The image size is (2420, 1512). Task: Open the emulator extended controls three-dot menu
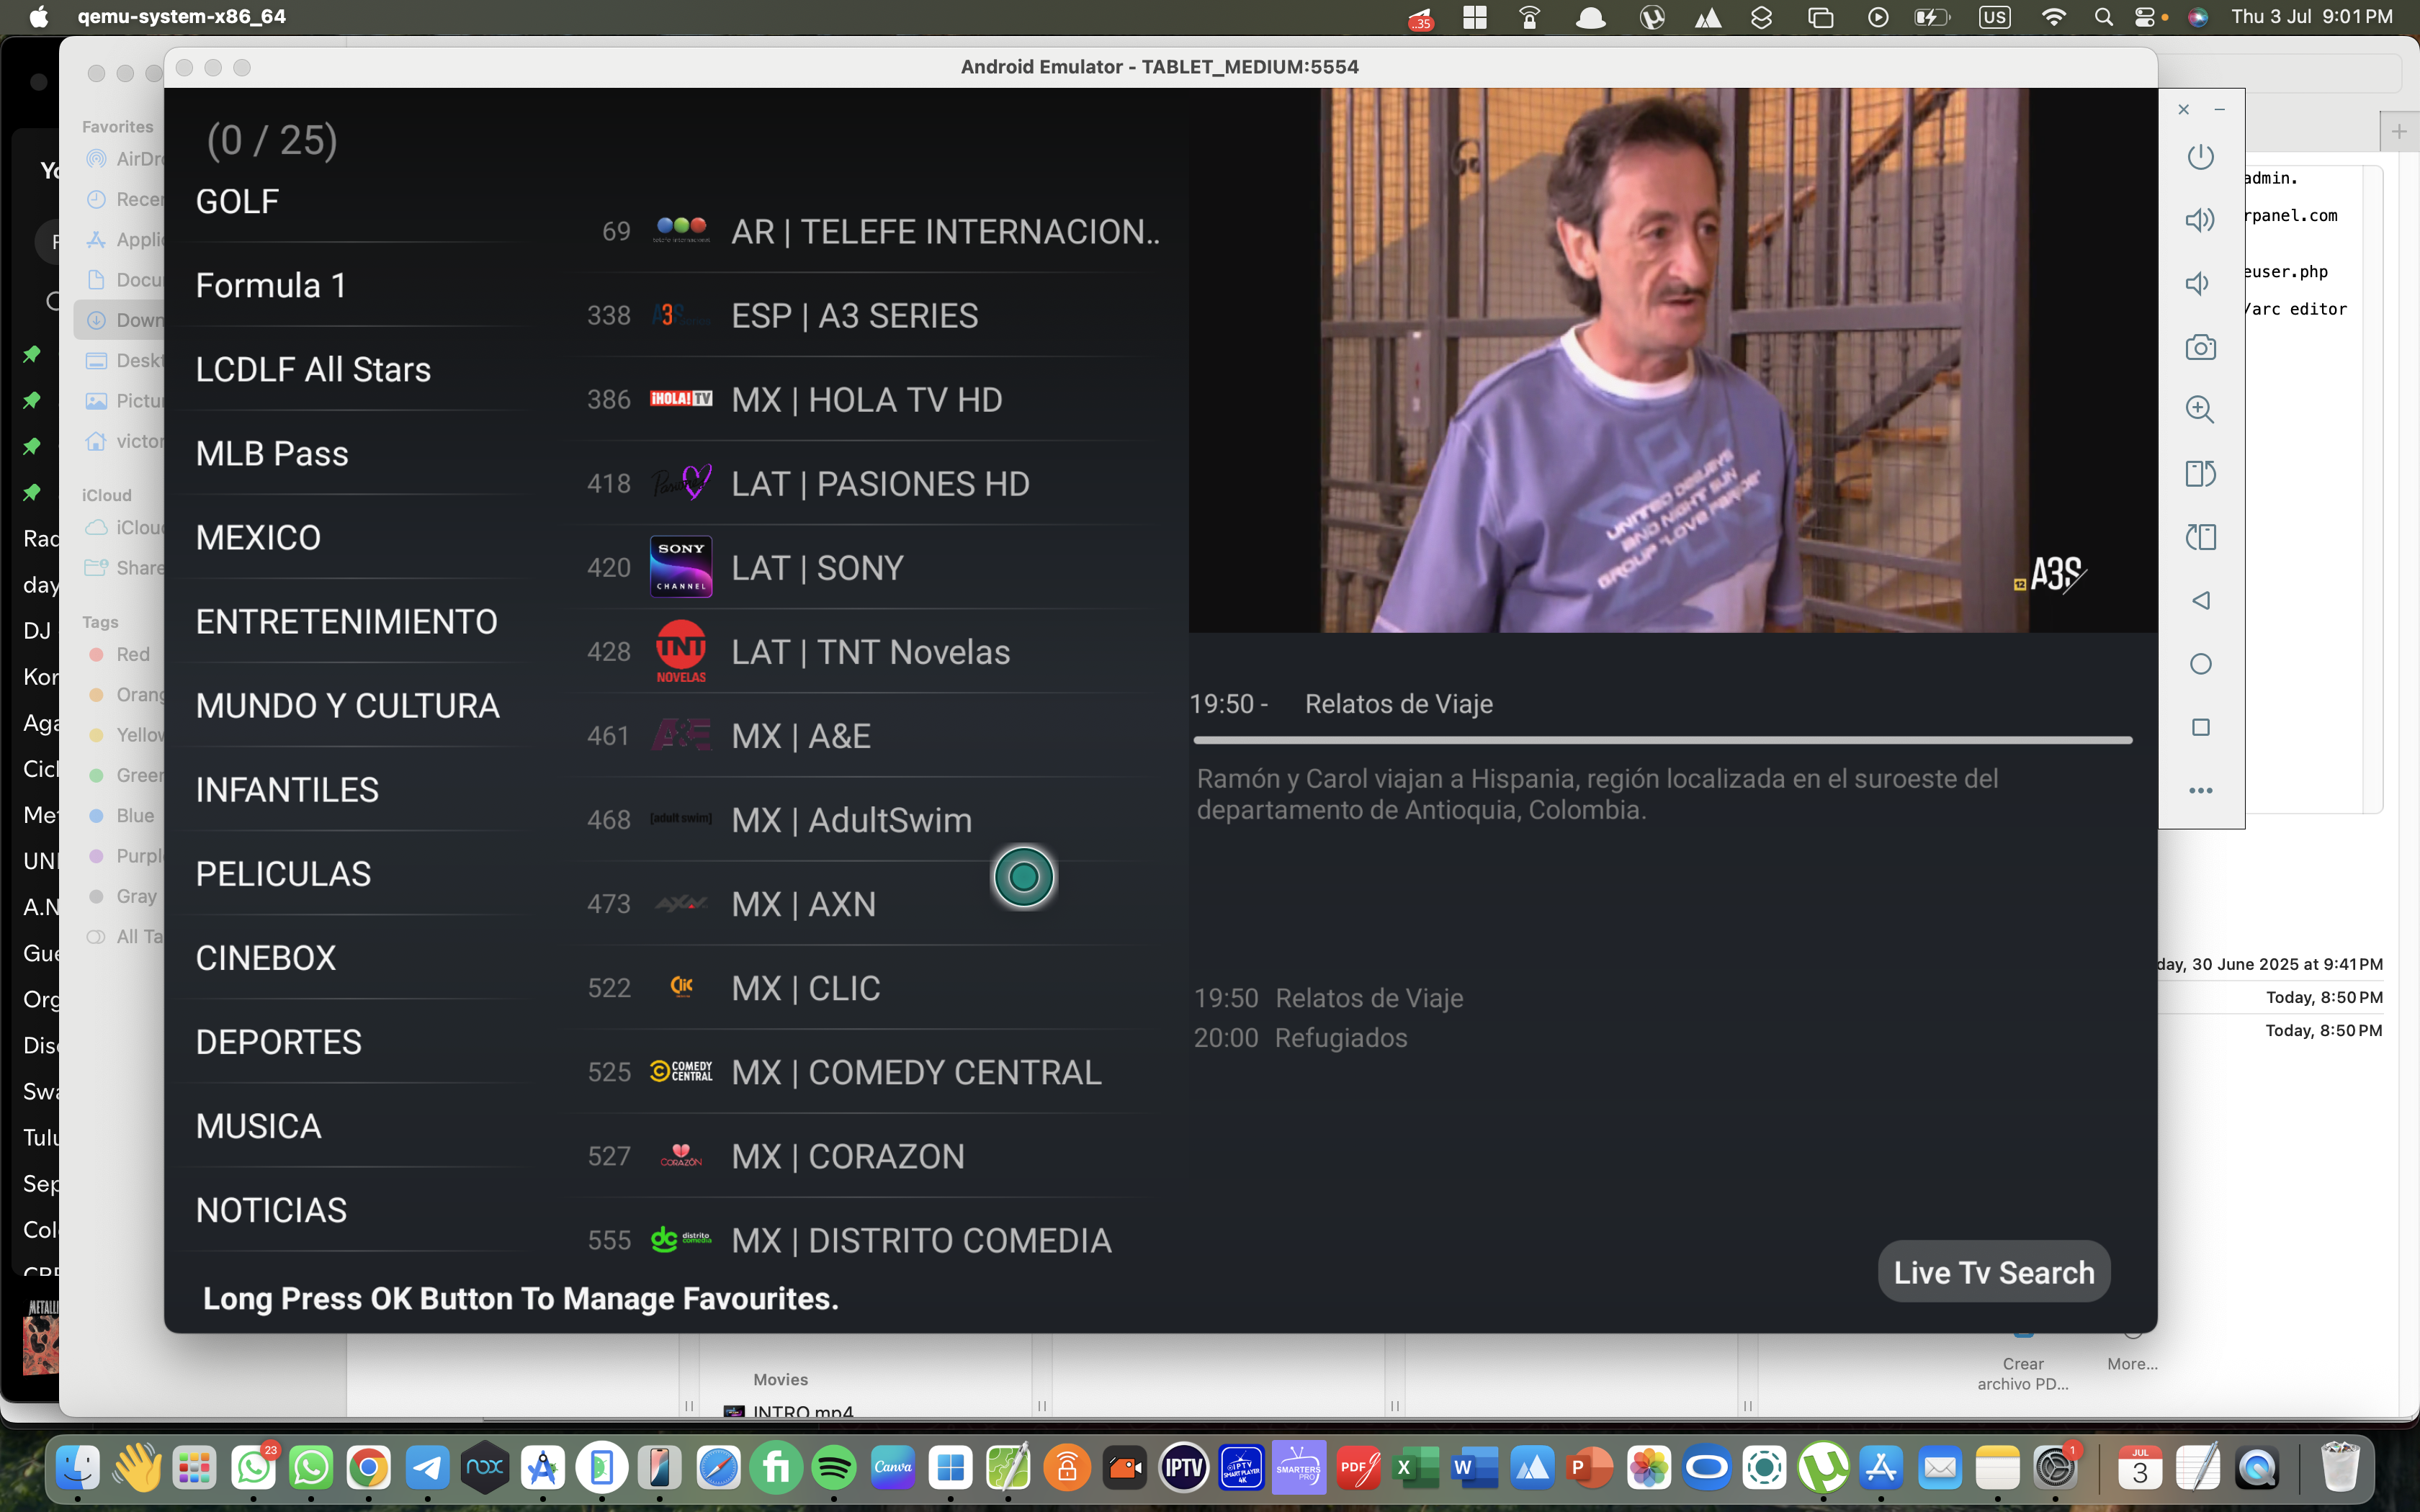point(2200,790)
